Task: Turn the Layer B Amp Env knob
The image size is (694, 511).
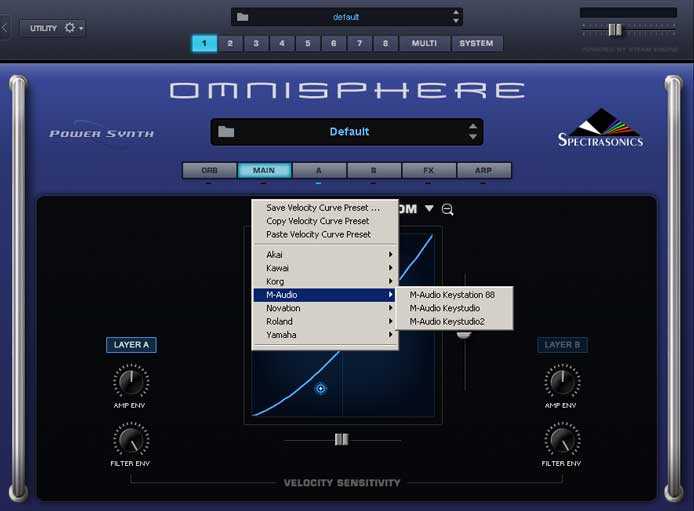Action: [x=562, y=381]
